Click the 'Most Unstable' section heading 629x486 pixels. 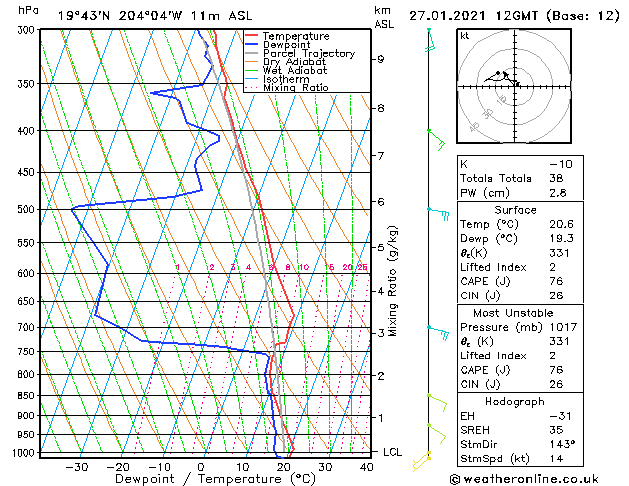click(513, 313)
